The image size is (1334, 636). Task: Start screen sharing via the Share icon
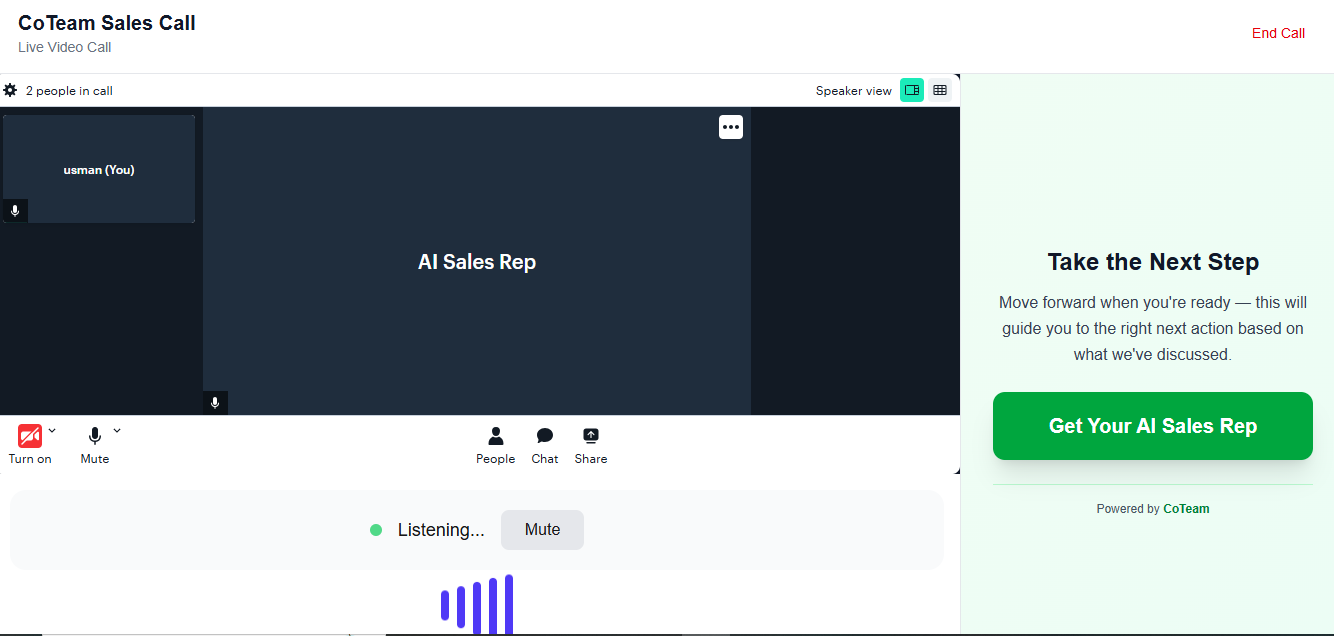590,444
